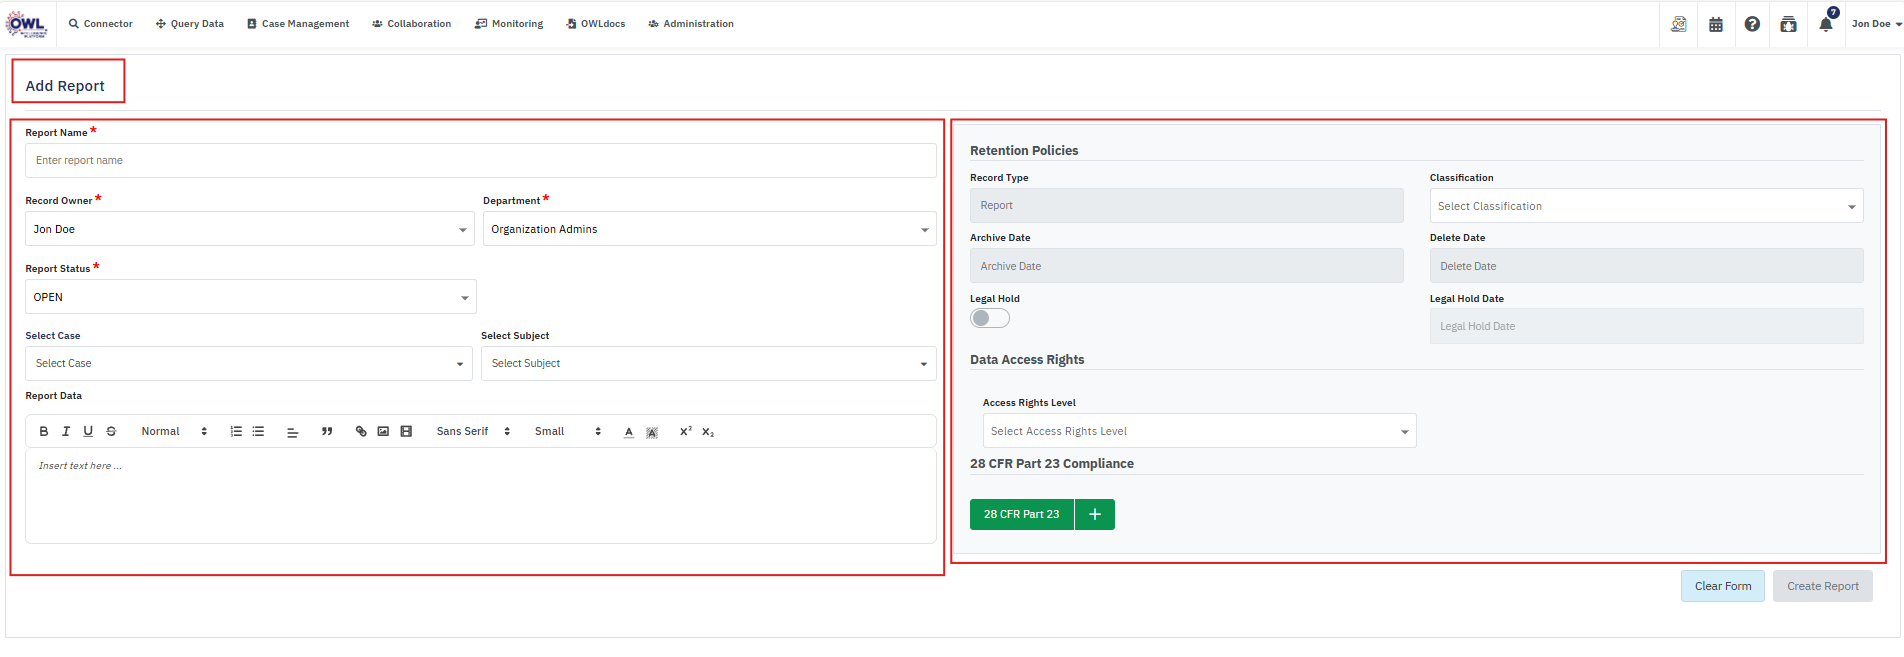The image size is (1904, 657).
Task: Toggle strikethrough formatting in editor
Action: [x=111, y=432]
